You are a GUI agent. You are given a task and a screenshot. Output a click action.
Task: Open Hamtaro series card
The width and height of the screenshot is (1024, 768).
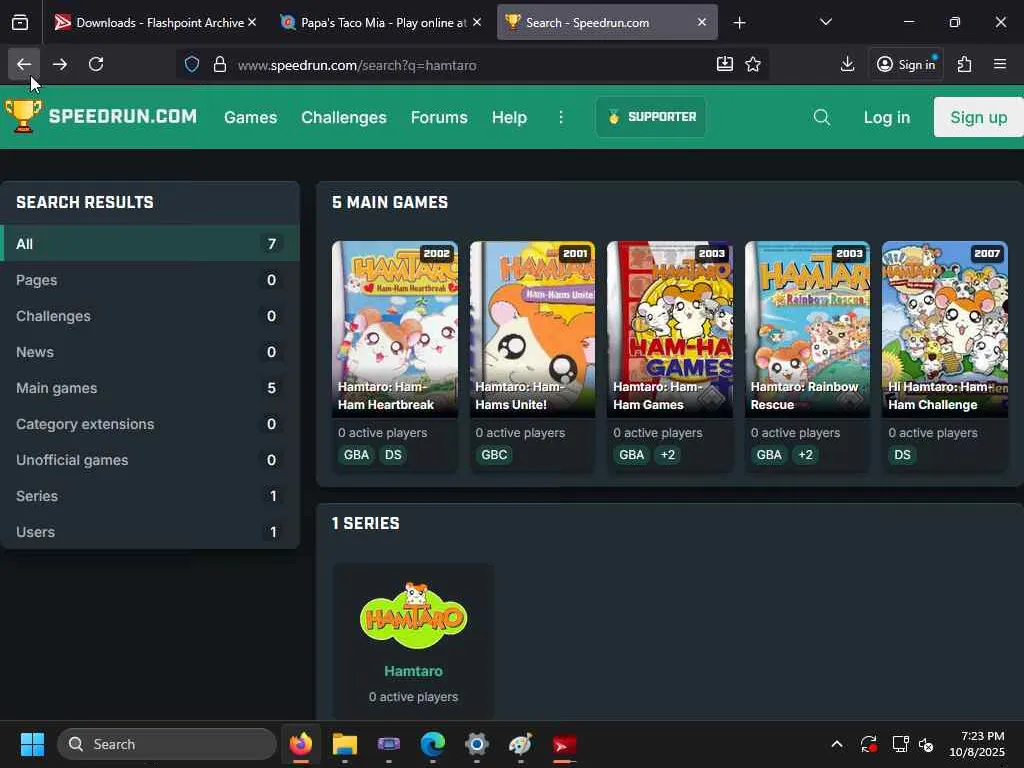tap(413, 640)
